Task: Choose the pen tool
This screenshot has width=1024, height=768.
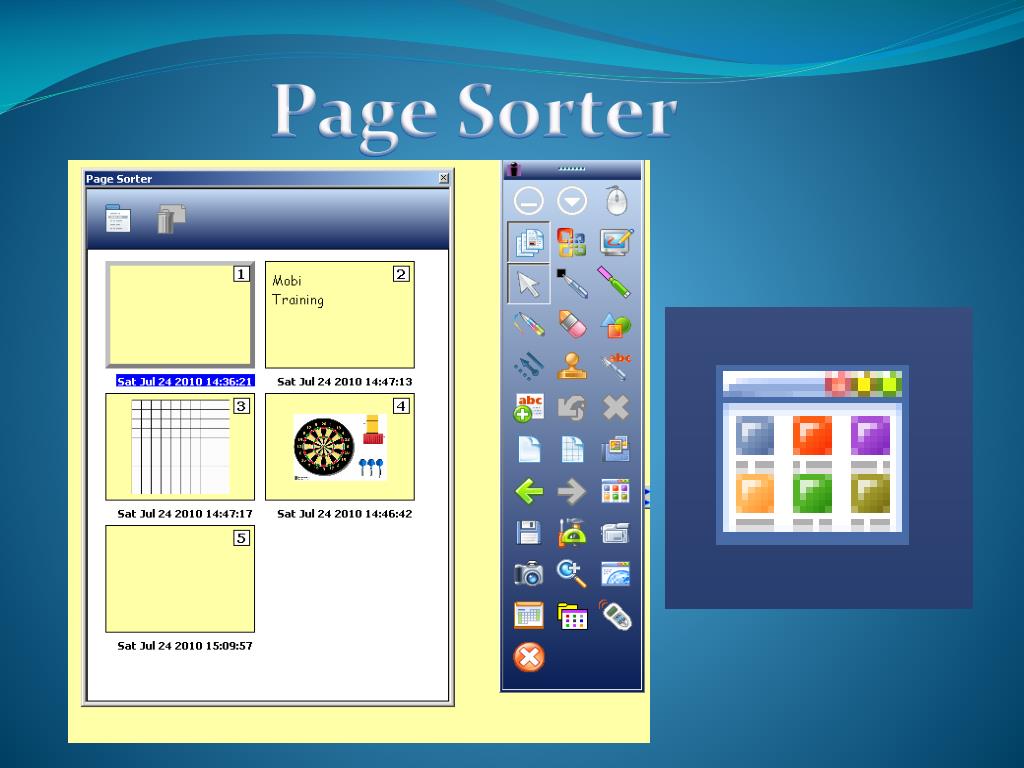Action: pos(571,283)
